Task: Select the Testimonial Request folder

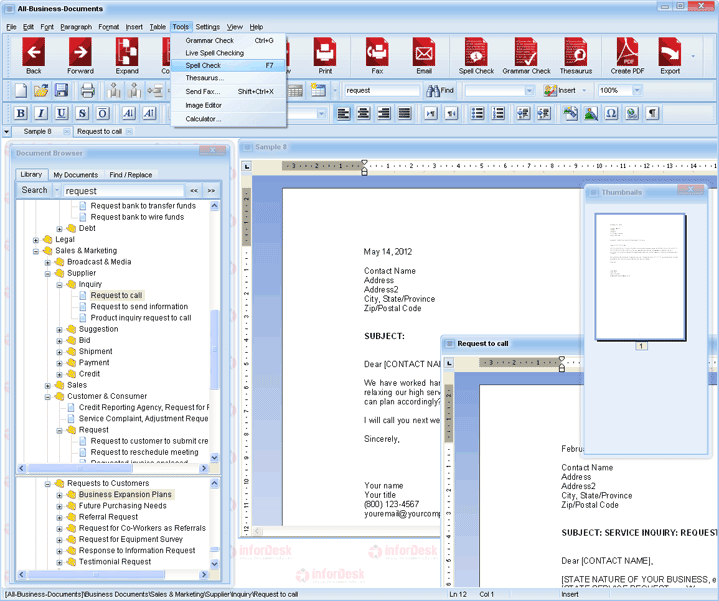Action: point(115,562)
